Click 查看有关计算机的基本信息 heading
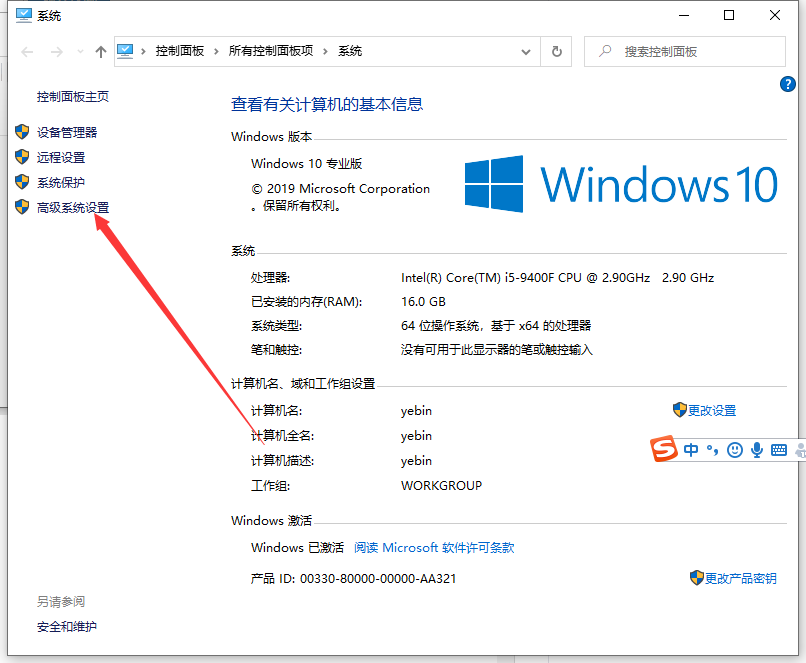Screen dimensions: 806x663 (327, 104)
